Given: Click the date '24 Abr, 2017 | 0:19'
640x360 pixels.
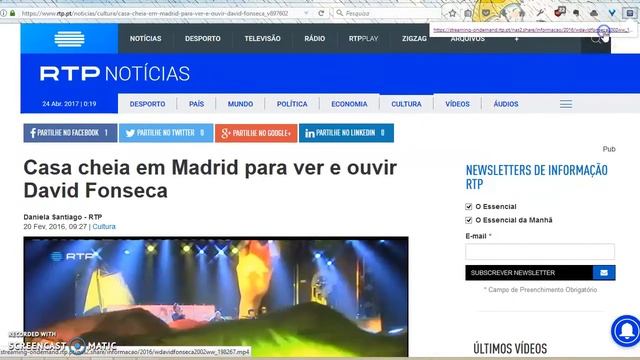Looking at the screenshot, I should pyautogui.click(x=69, y=104).
